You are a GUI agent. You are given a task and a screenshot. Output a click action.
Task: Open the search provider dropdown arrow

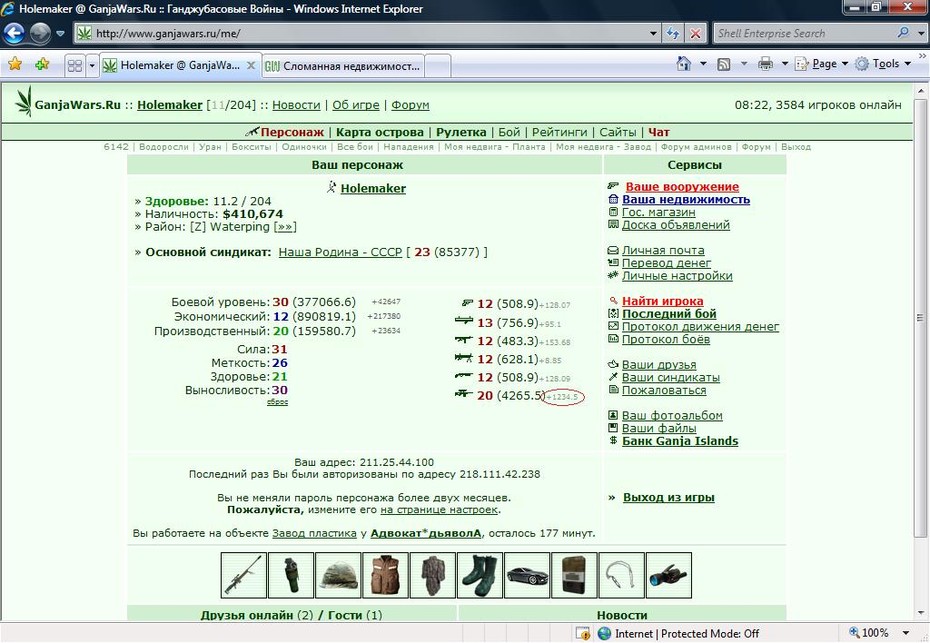921,33
